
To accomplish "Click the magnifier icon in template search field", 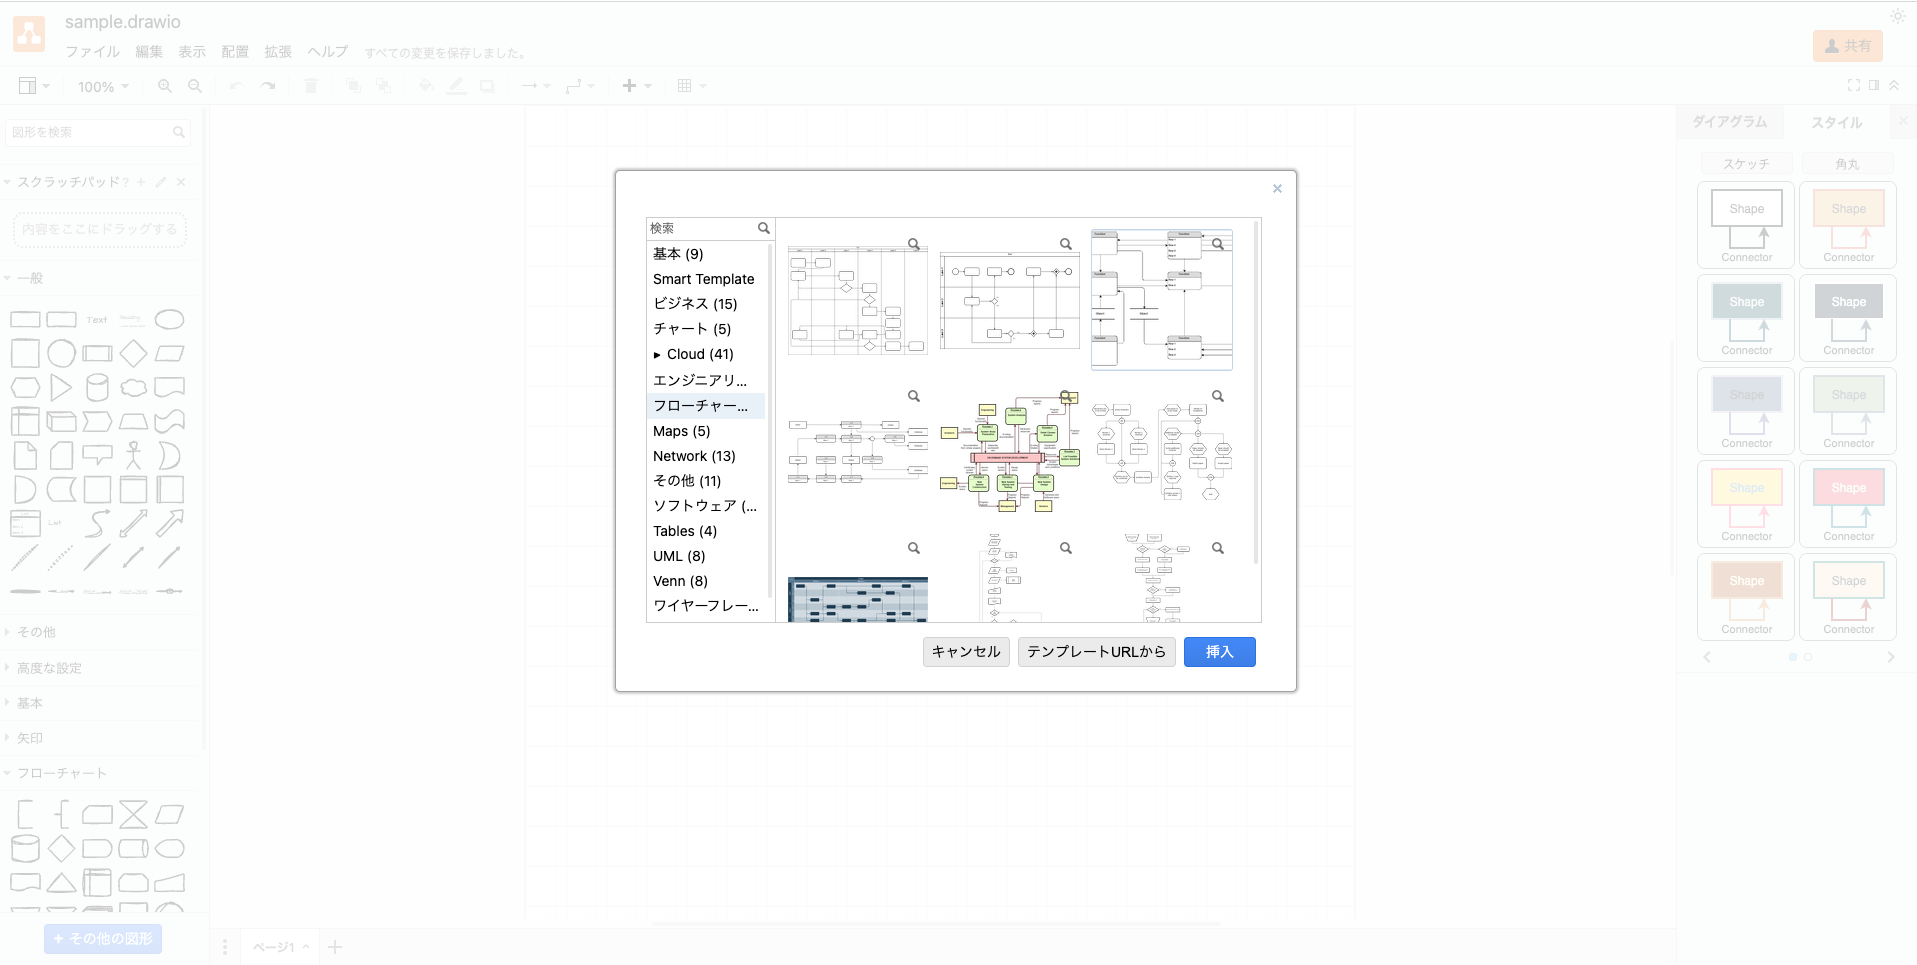I will pos(764,229).
